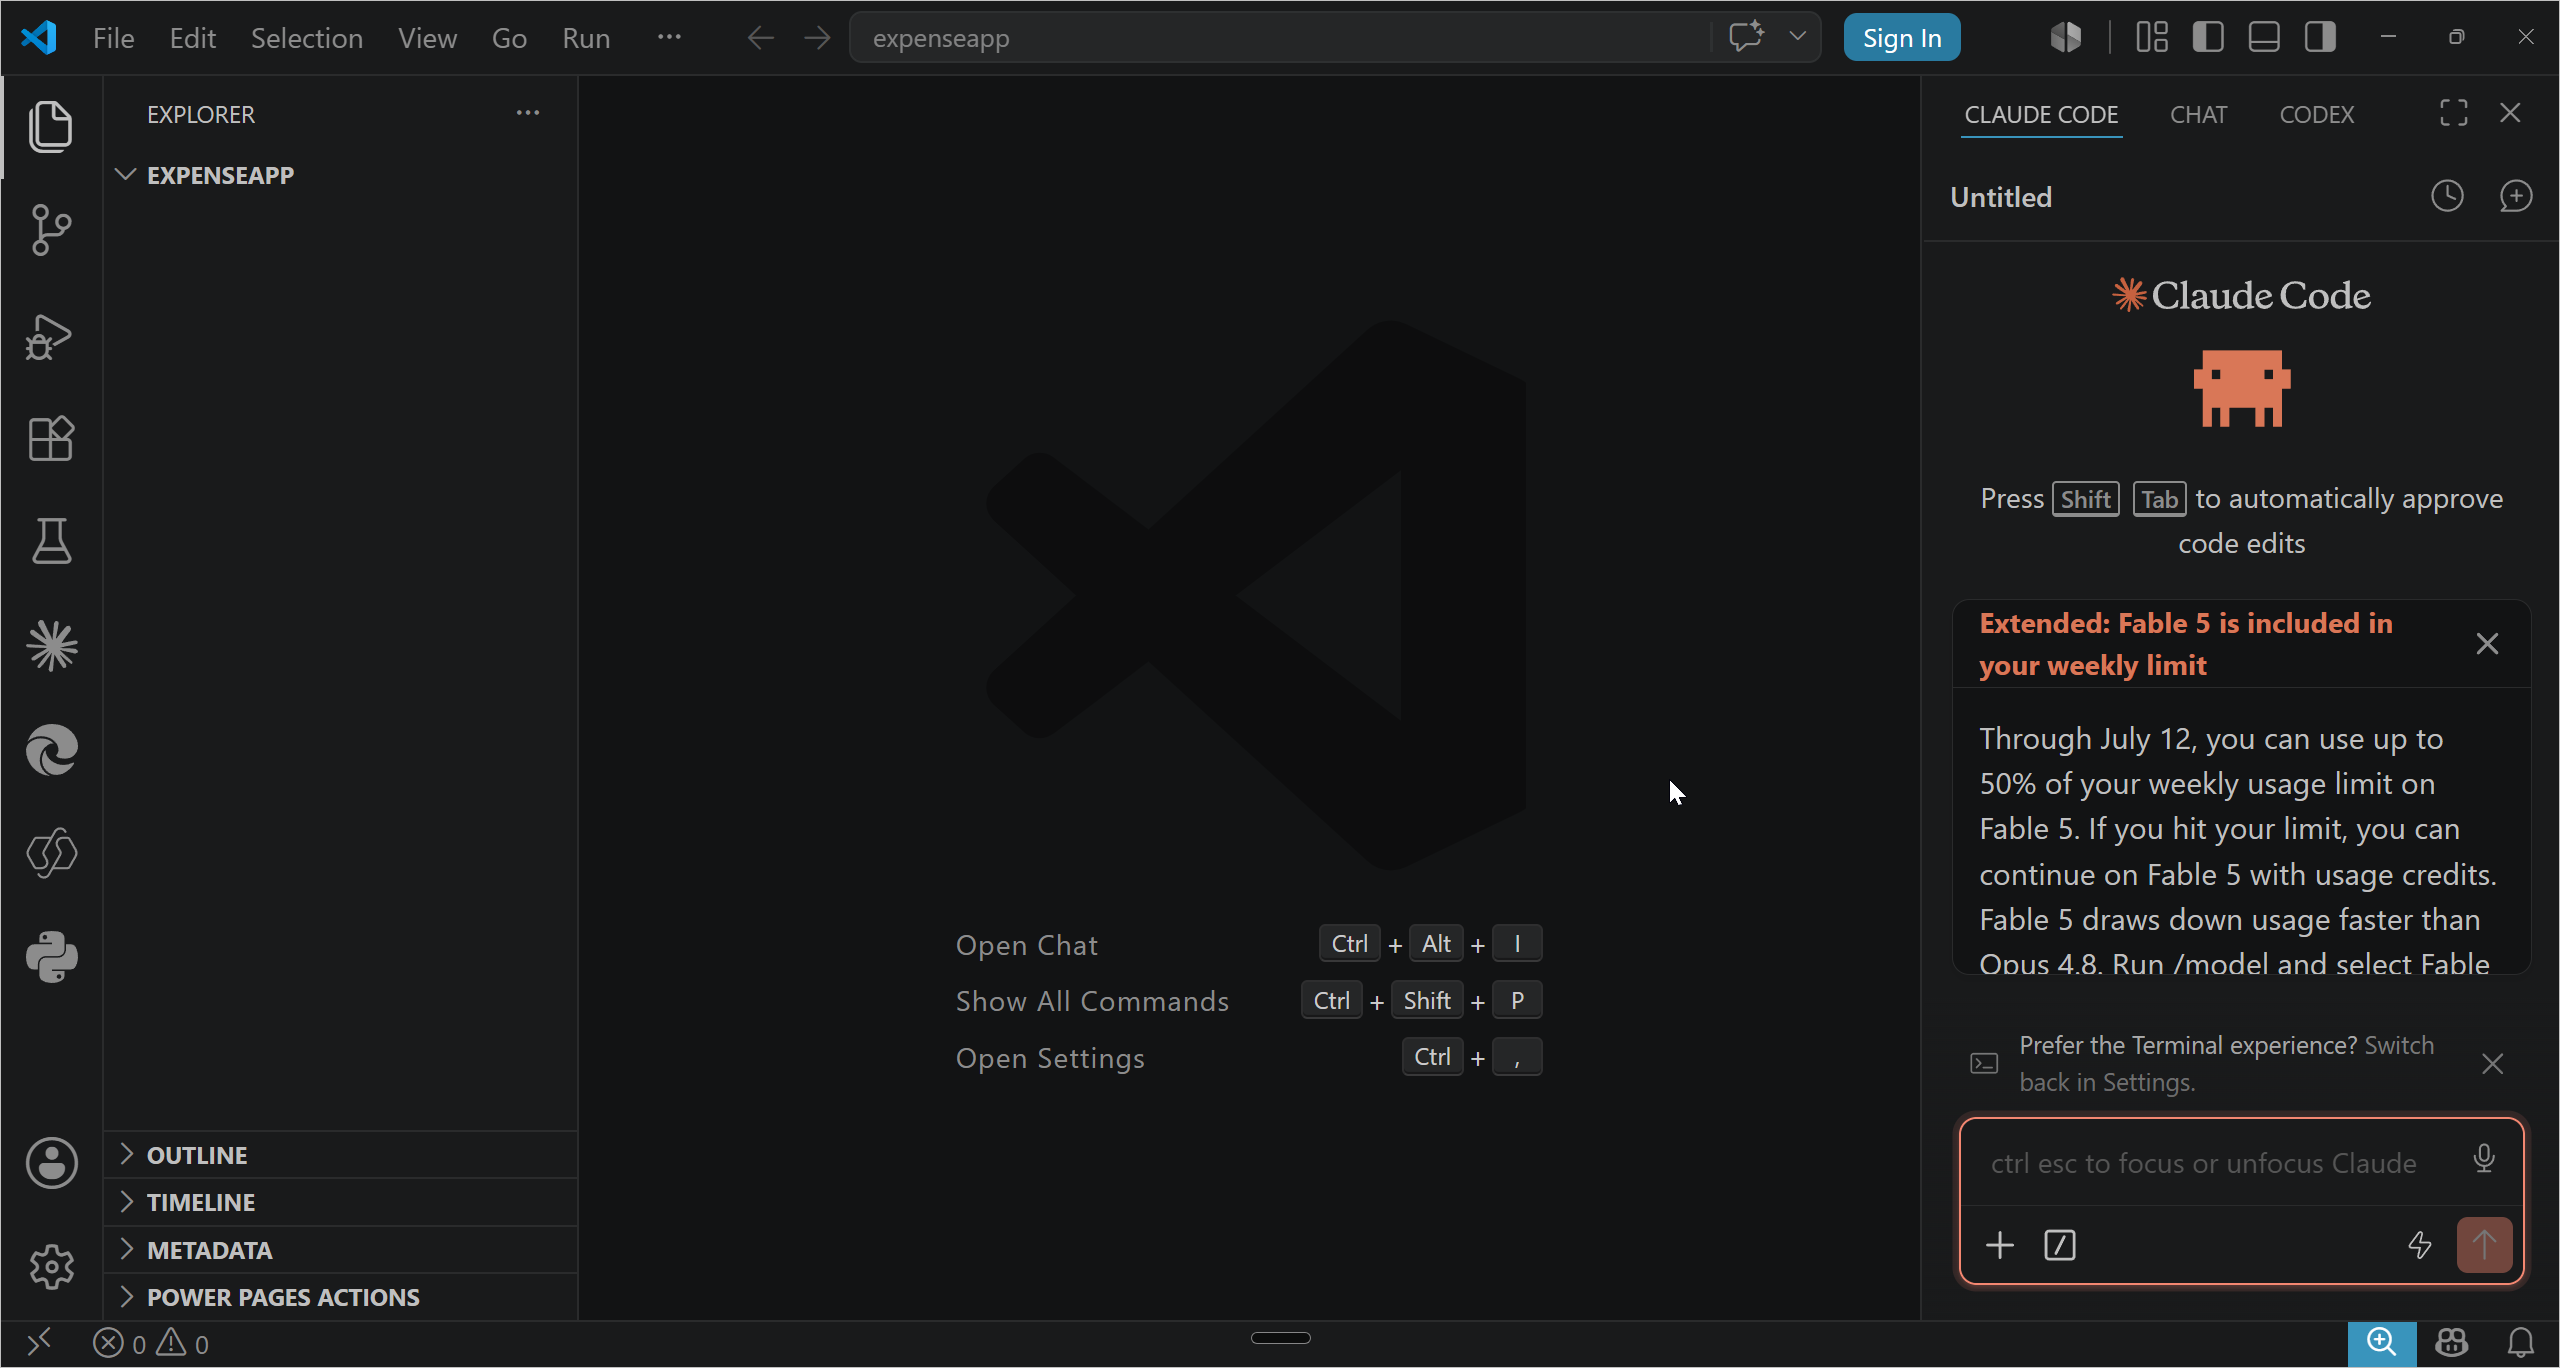The image size is (2560, 1368).
Task: Expand the POWER PAGES ACTIONS section
Action: [x=340, y=1297]
